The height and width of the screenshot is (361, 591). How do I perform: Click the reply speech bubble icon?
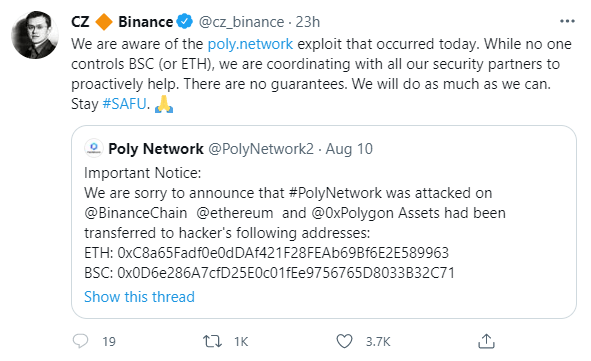(80, 341)
